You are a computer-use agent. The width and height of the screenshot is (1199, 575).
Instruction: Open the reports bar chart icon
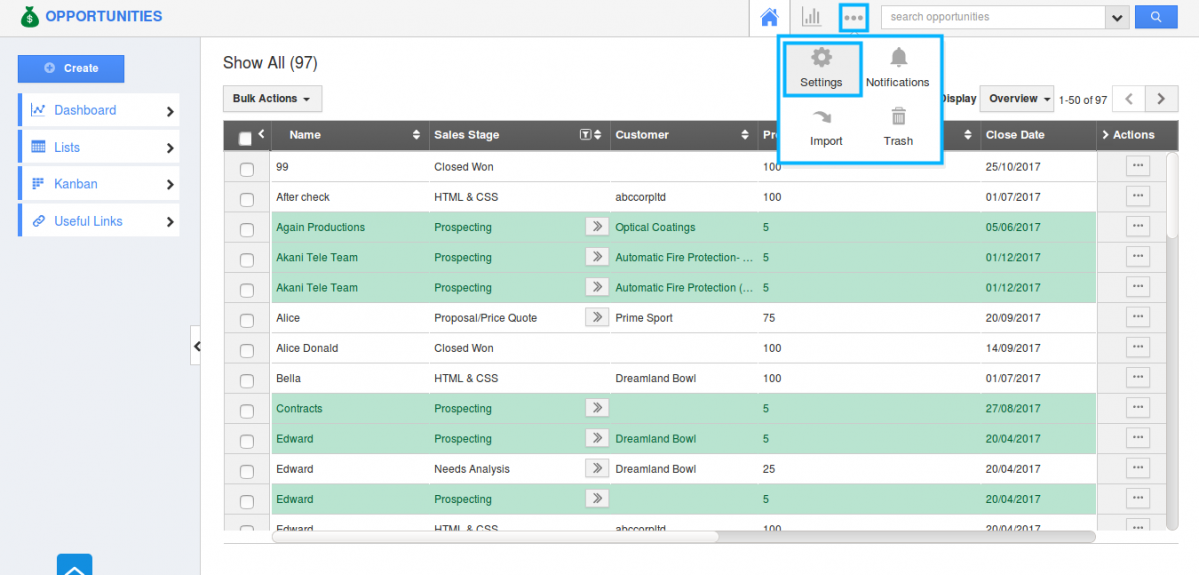pyautogui.click(x=811, y=17)
